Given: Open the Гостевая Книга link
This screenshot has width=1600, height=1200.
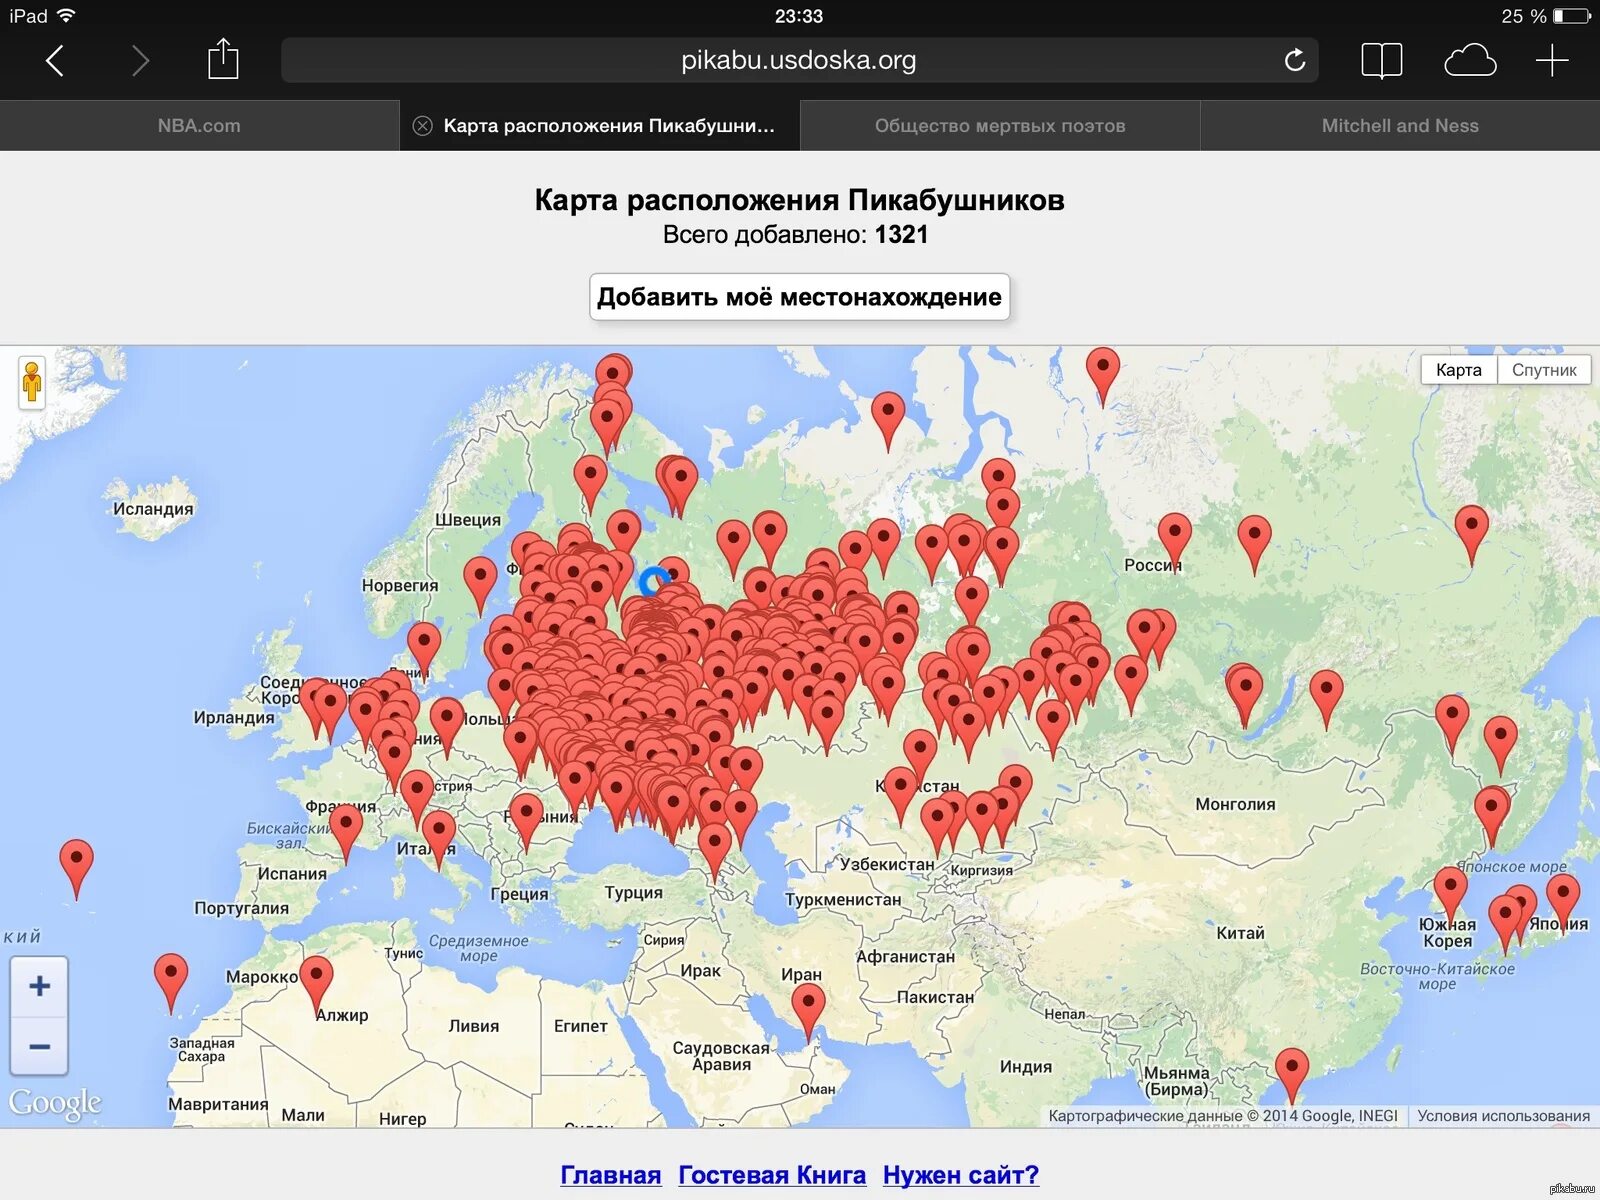Looking at the screenshot, I should 772,1175.
